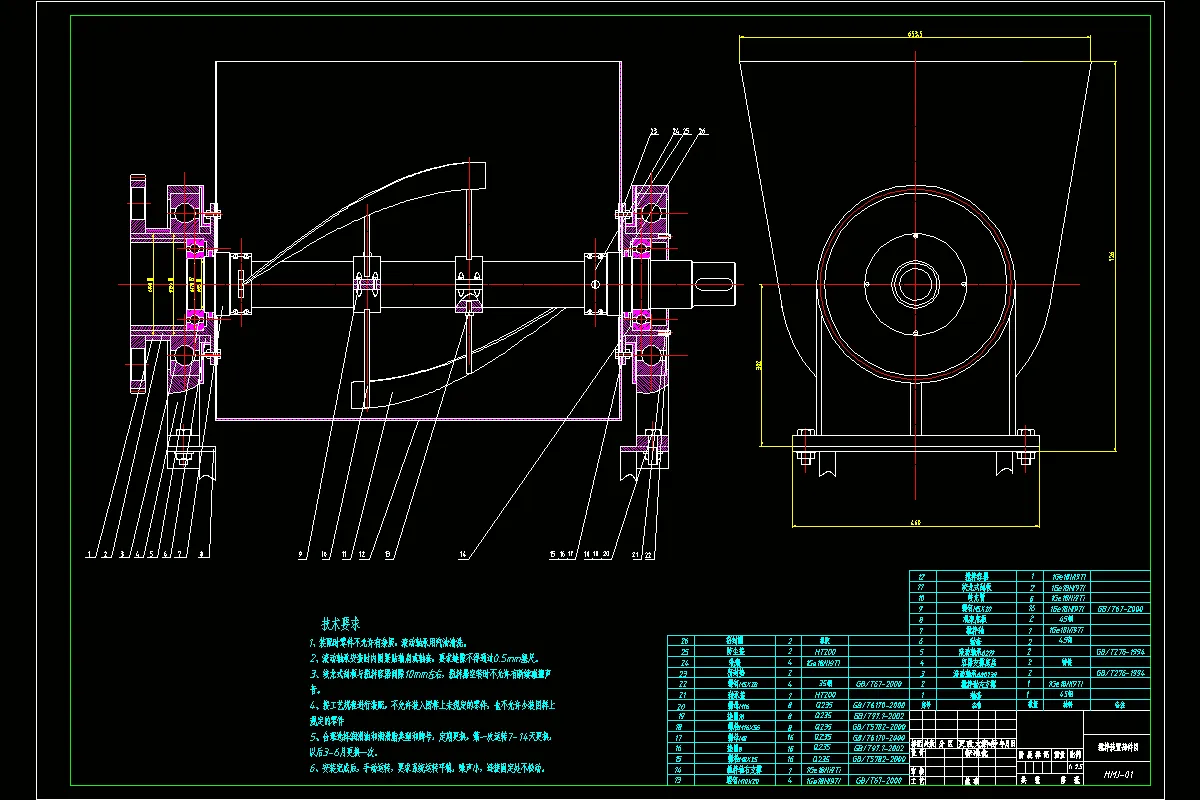Click balloon label '1' at bottom left
Viewport: 1200px width, 800px height.
[89, 553]
